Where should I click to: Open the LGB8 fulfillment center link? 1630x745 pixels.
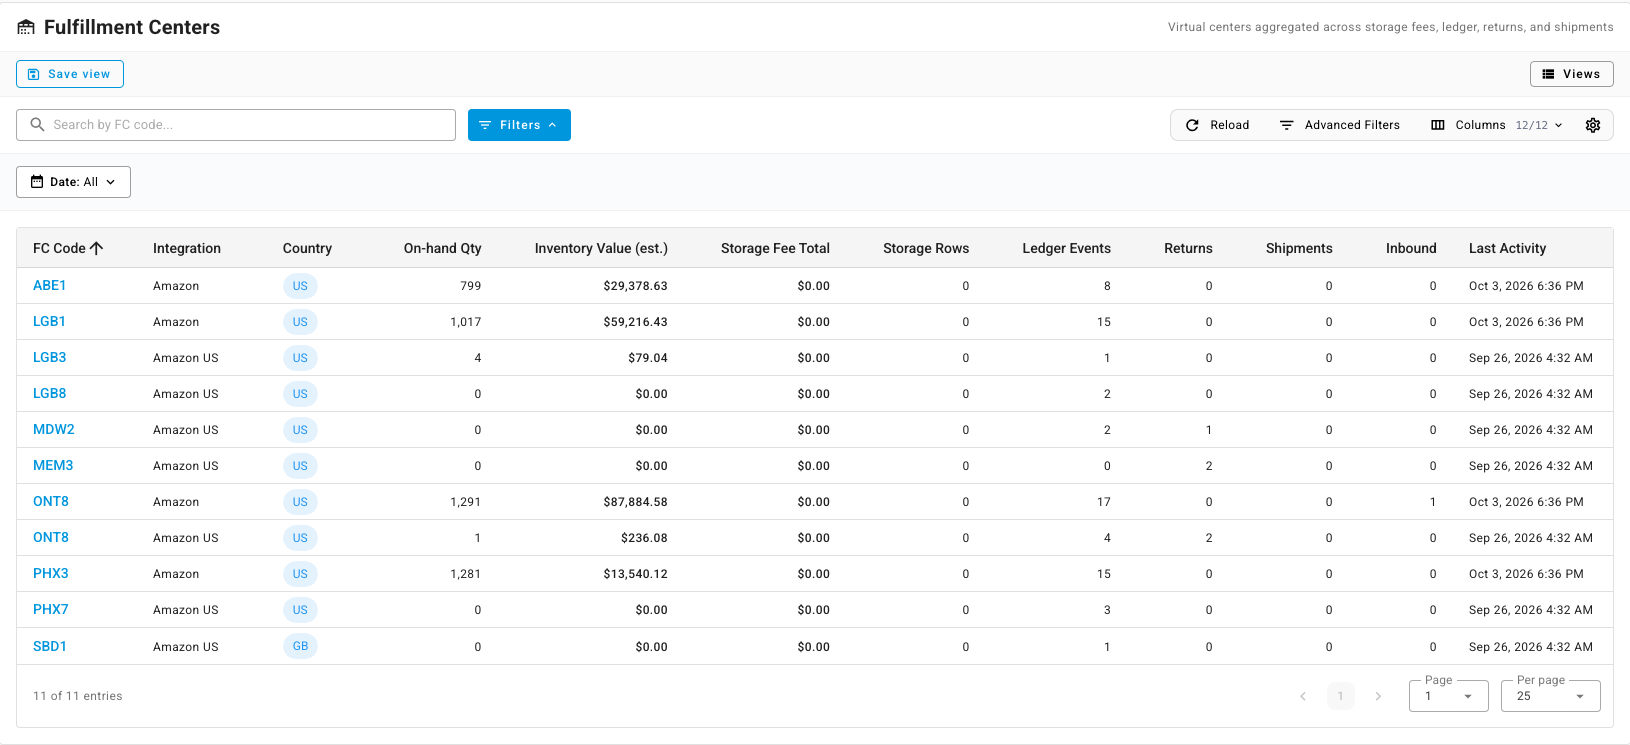[x=49, y=393]
